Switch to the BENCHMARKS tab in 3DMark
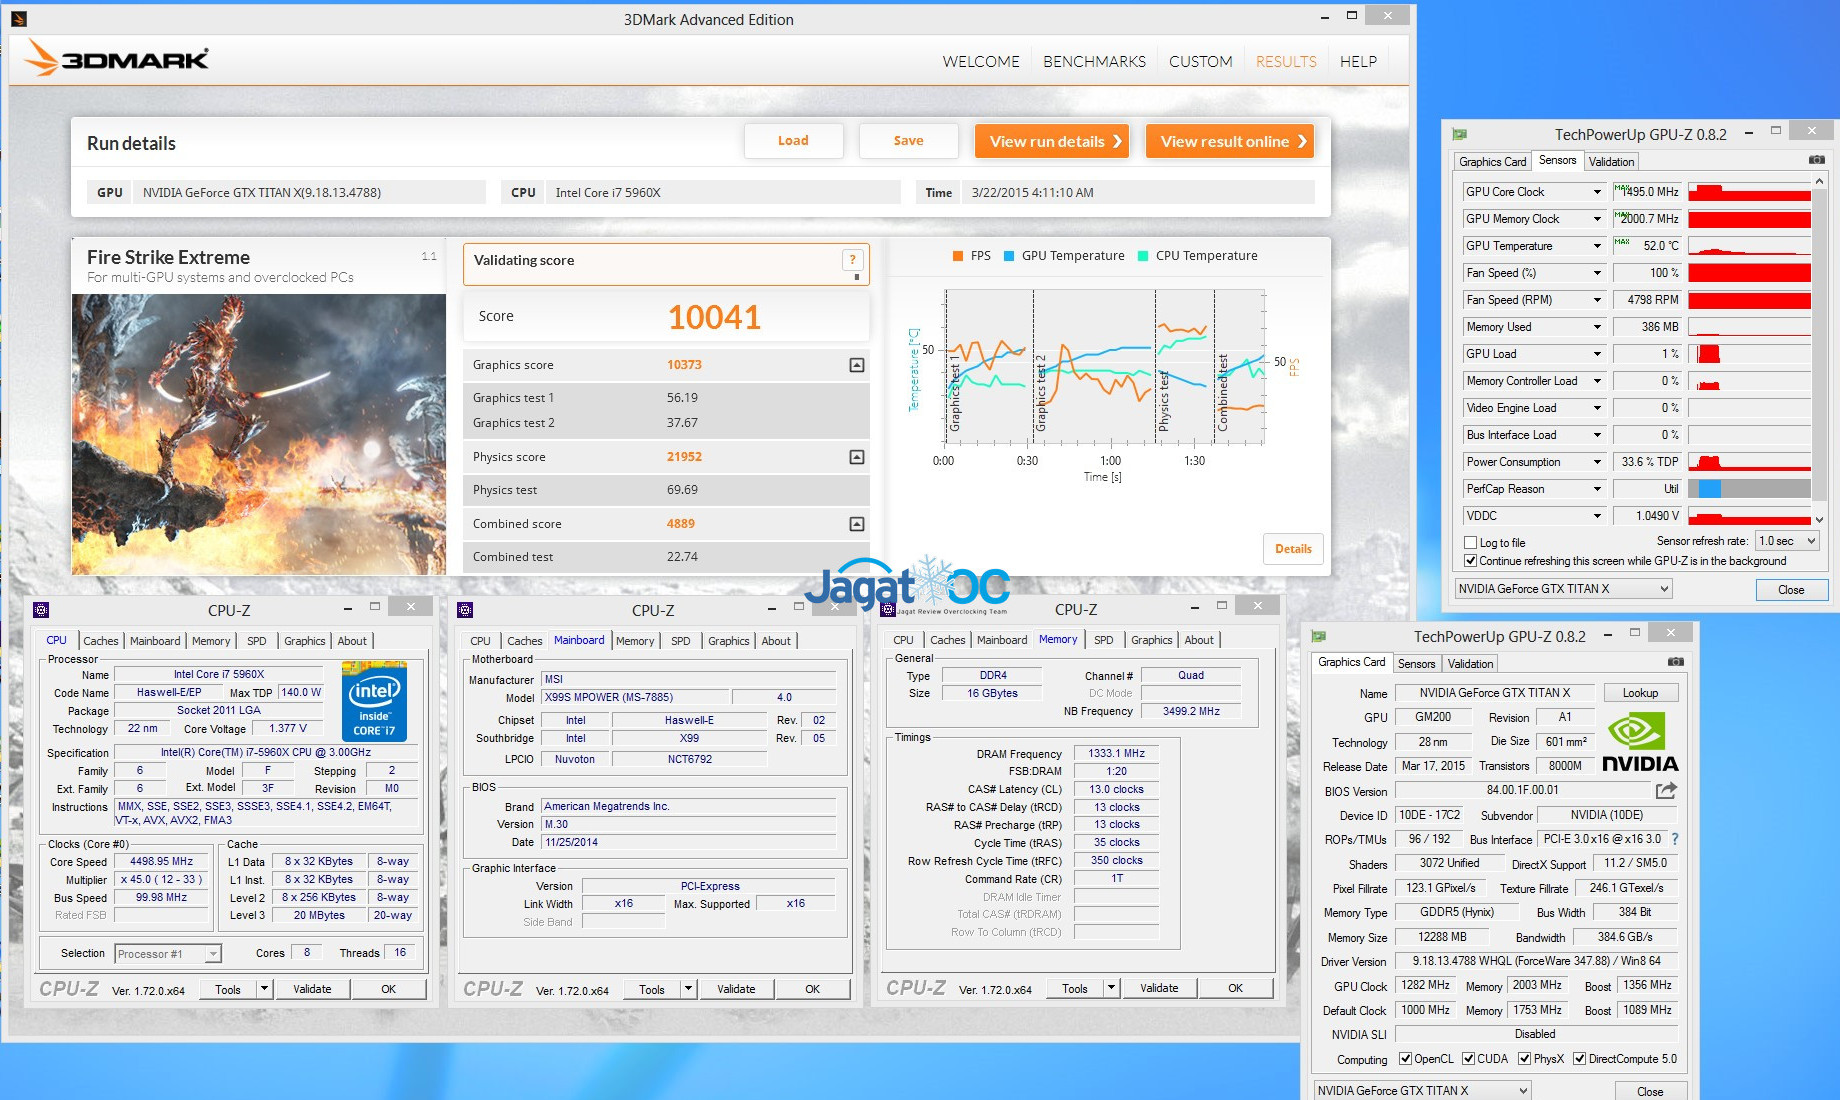 click(x=1094, y=61)
